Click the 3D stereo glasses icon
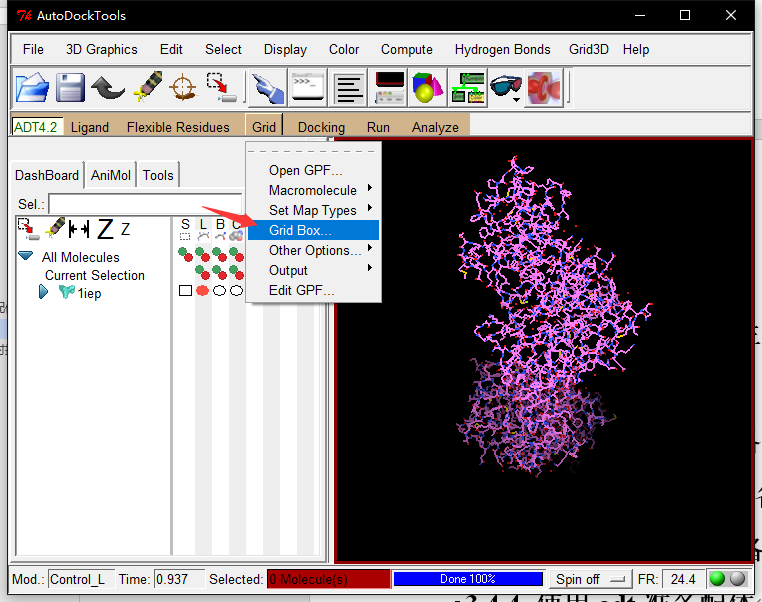Viewport: 762px width, 602px height. (506, 85)
